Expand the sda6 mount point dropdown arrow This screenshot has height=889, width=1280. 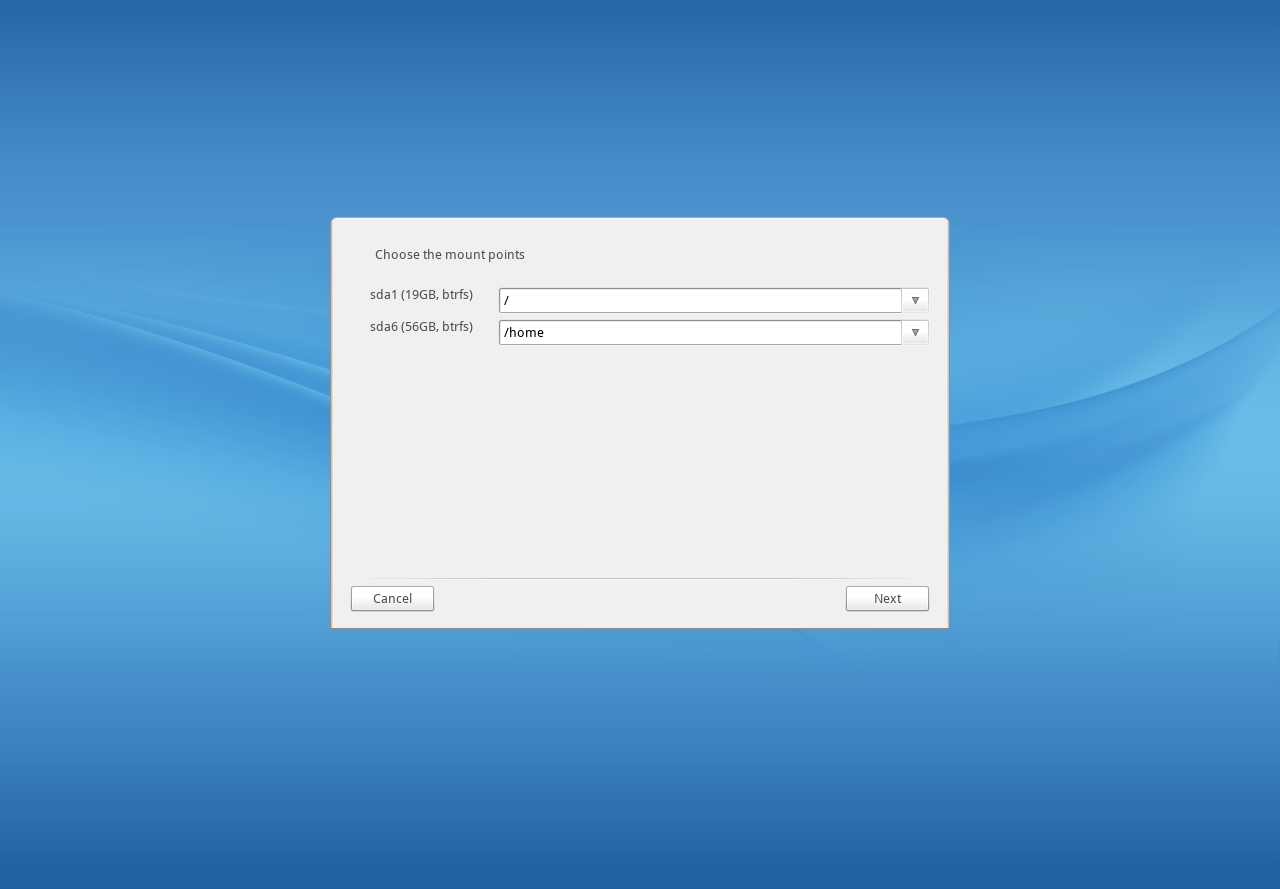coord(914,333)
